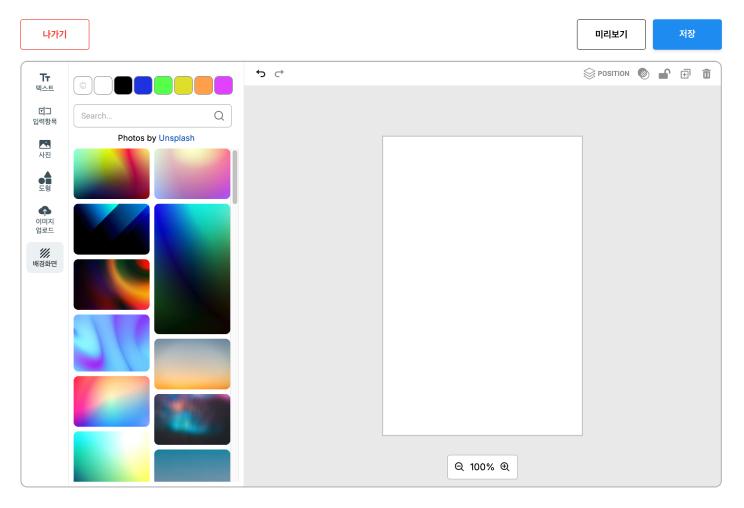Image resolution: width=744 pixels, height=508 pixels.
Task: Click the 미리보기 preview button
Action: (x=611, y=34)
